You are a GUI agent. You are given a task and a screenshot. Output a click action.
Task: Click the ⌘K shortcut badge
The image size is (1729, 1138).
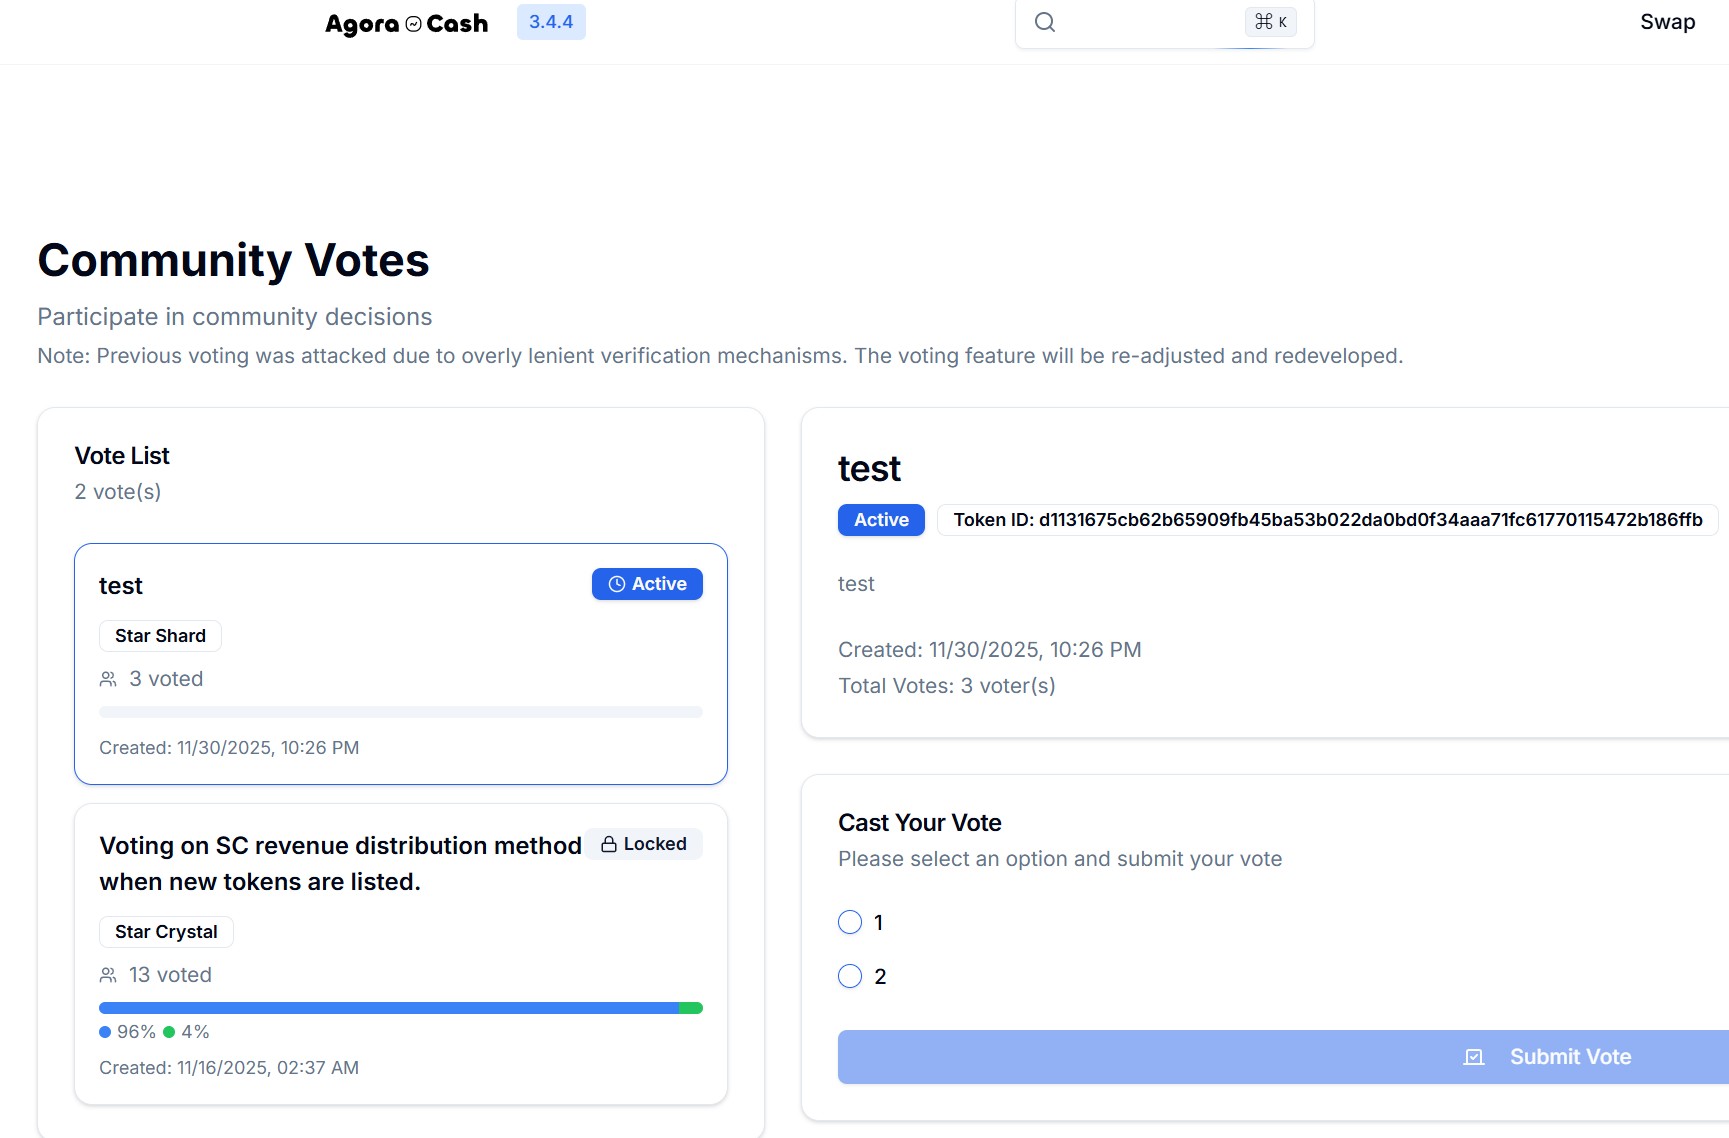click(x=1270, y=22)
